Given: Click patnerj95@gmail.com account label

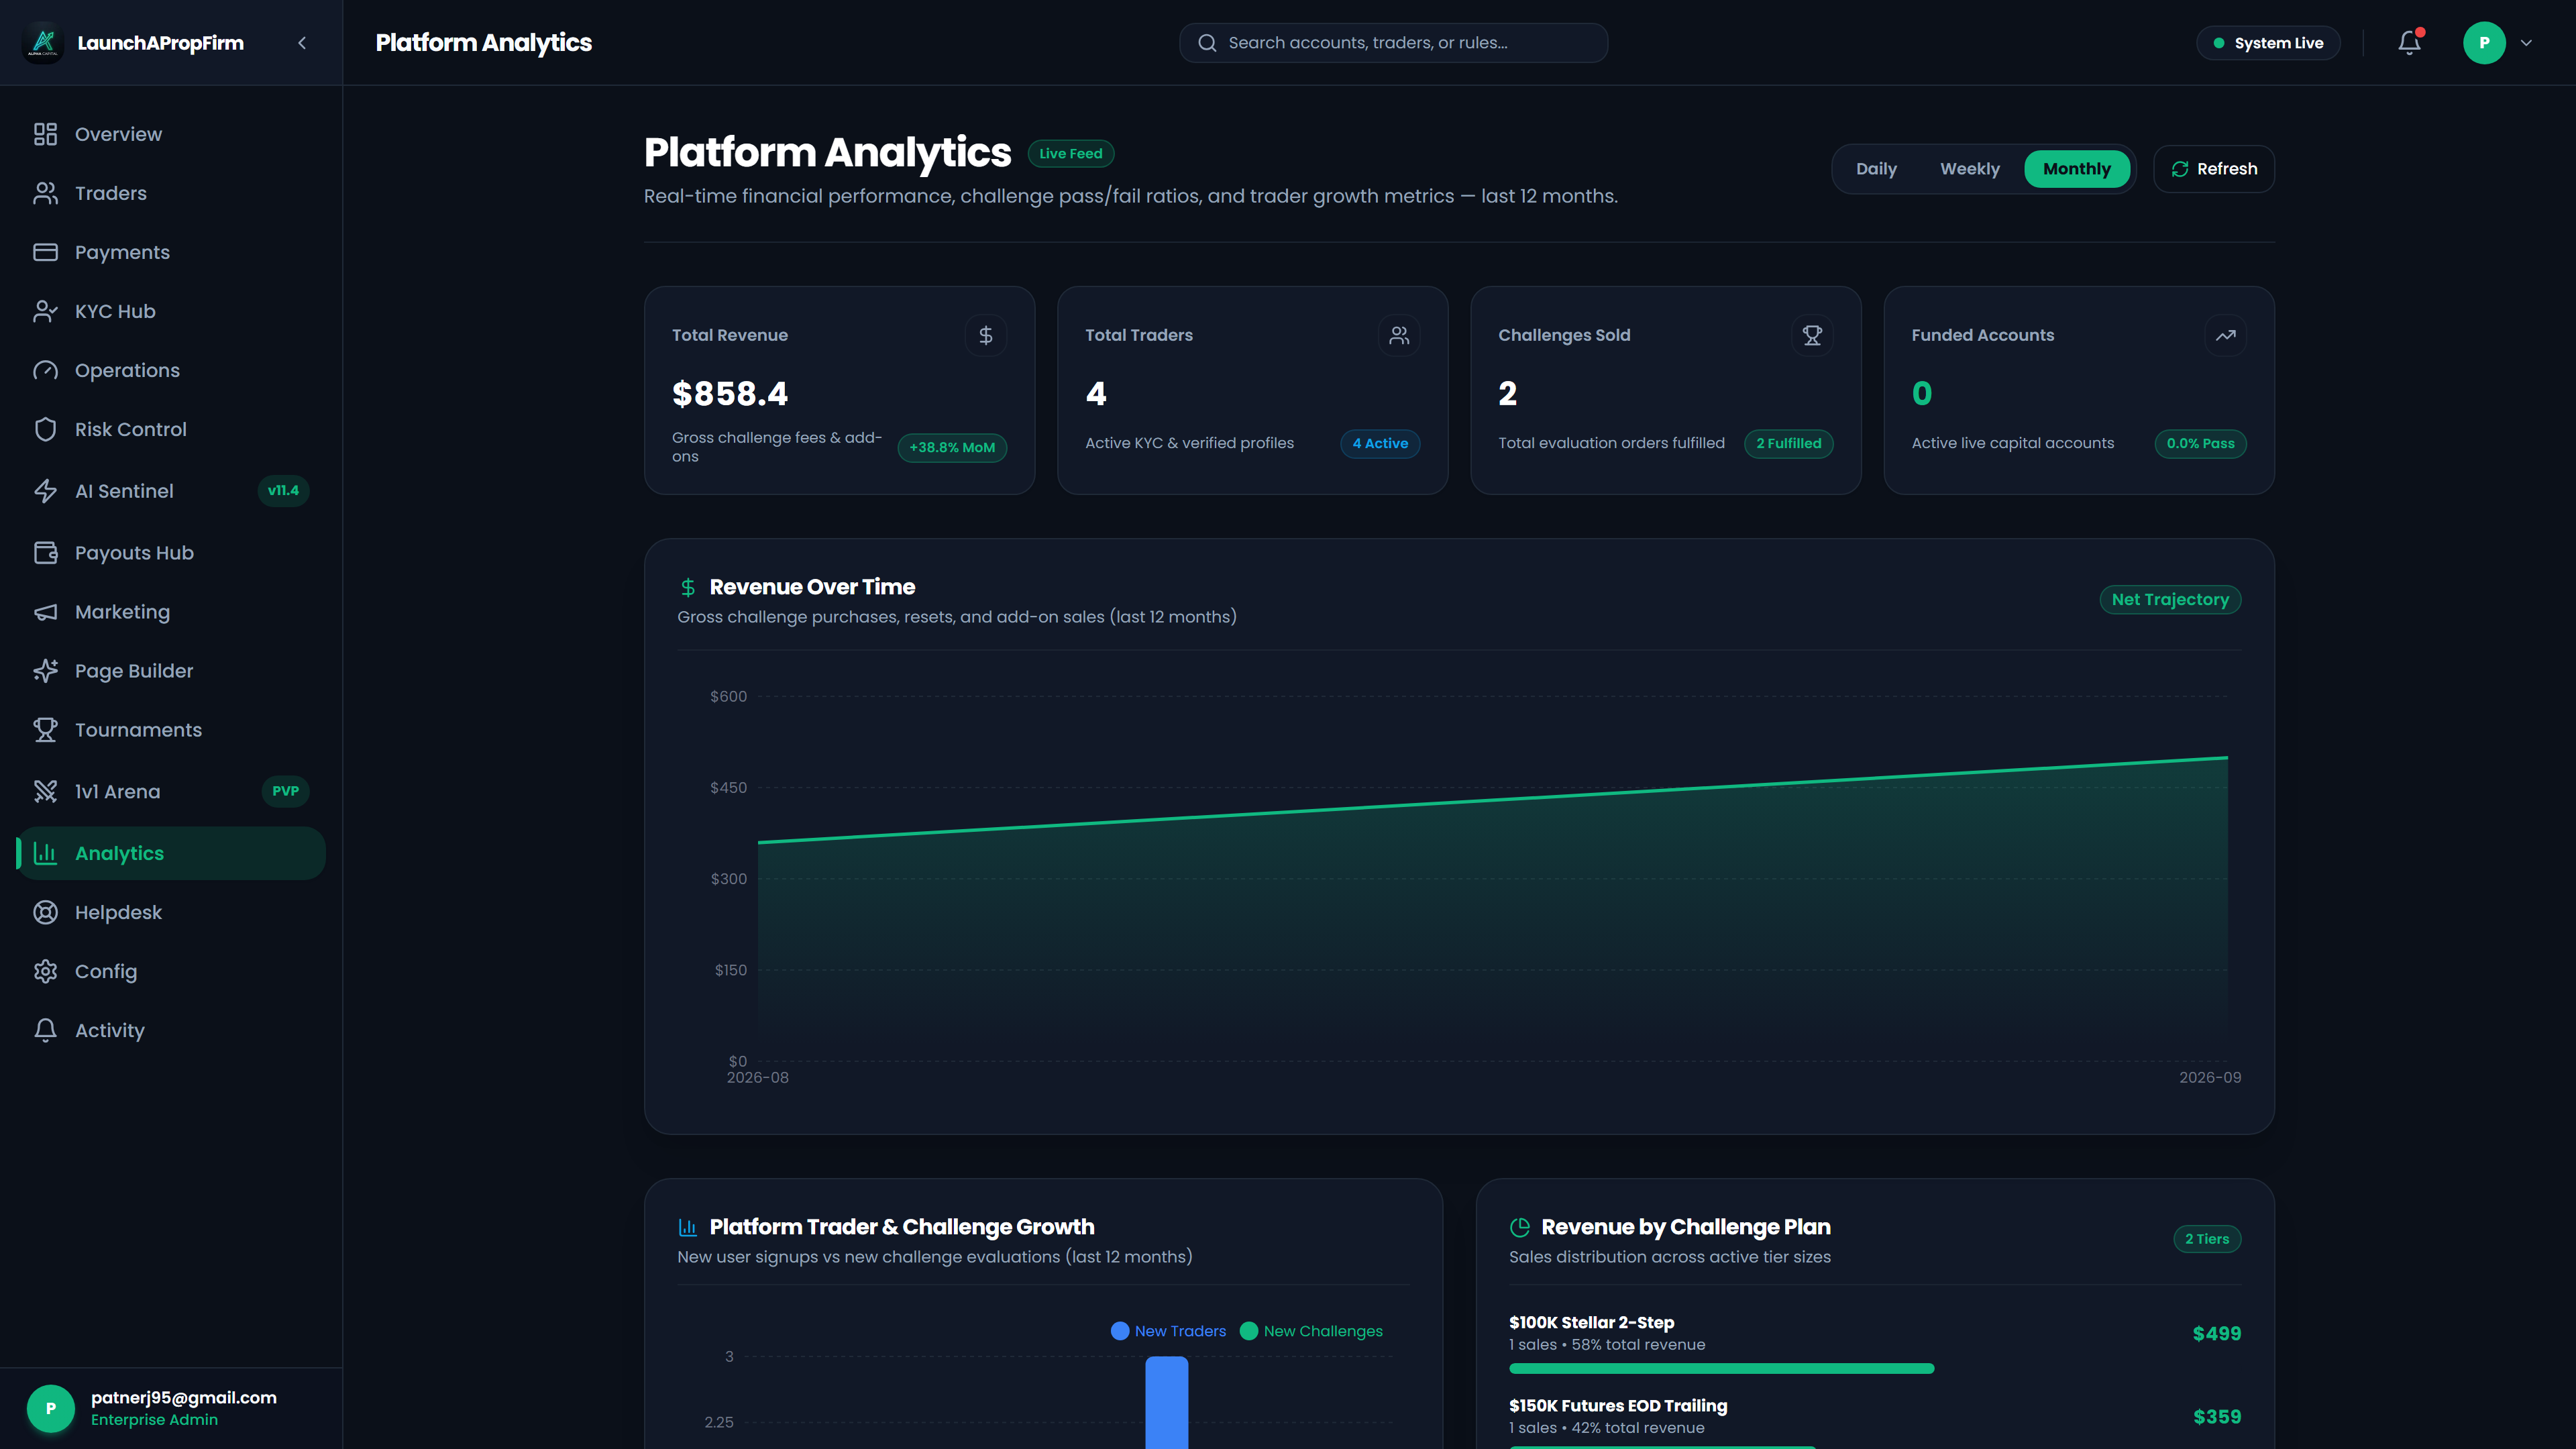Looking at the screenshot, I should (184, 1397).
